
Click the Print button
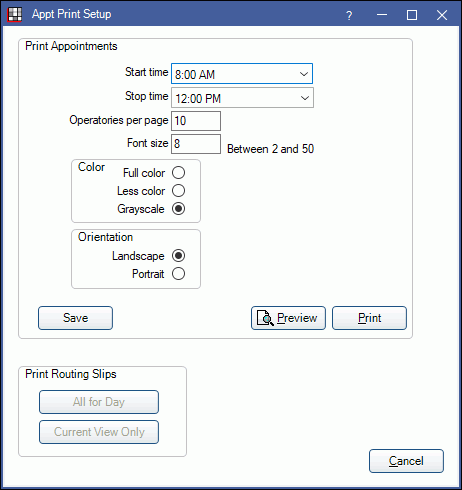(x=369, y=318)
